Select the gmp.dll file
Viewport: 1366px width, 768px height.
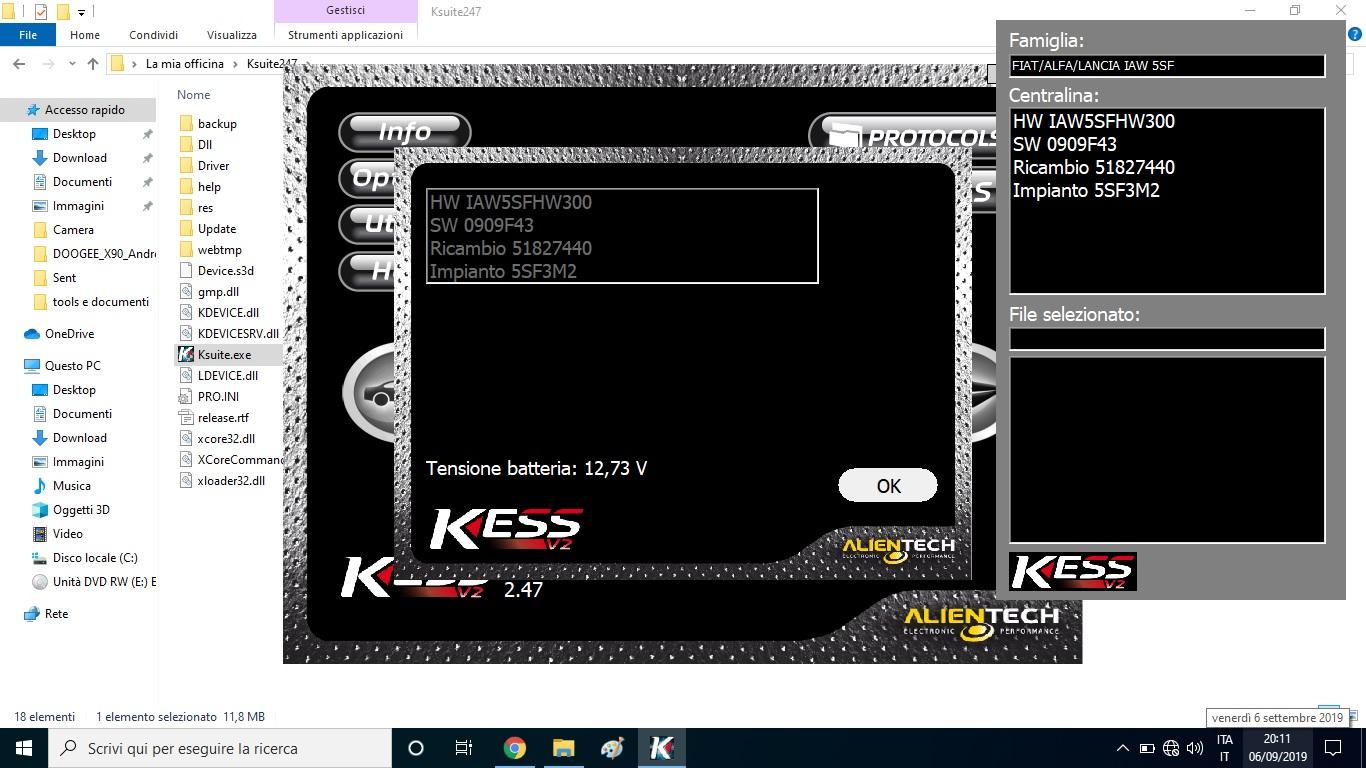pyautogui.click(x=218, y=291)
